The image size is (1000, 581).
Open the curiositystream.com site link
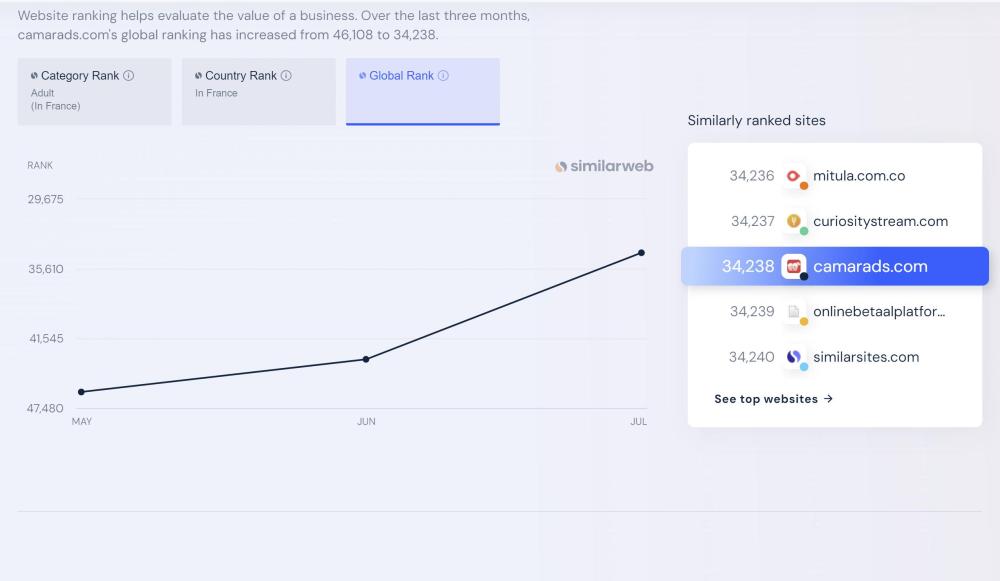tap(880, 221)
